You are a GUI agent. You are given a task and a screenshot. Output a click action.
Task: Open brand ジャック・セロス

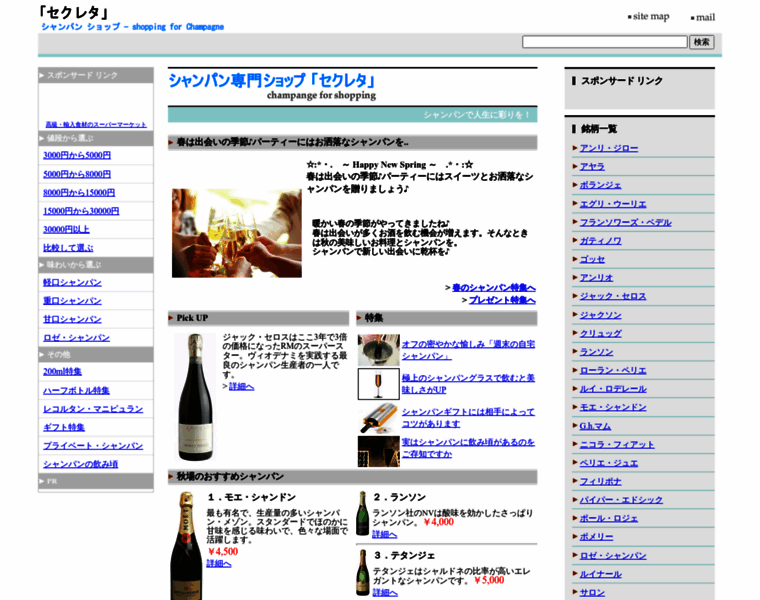pyautogui.click(x=613, y=296)
